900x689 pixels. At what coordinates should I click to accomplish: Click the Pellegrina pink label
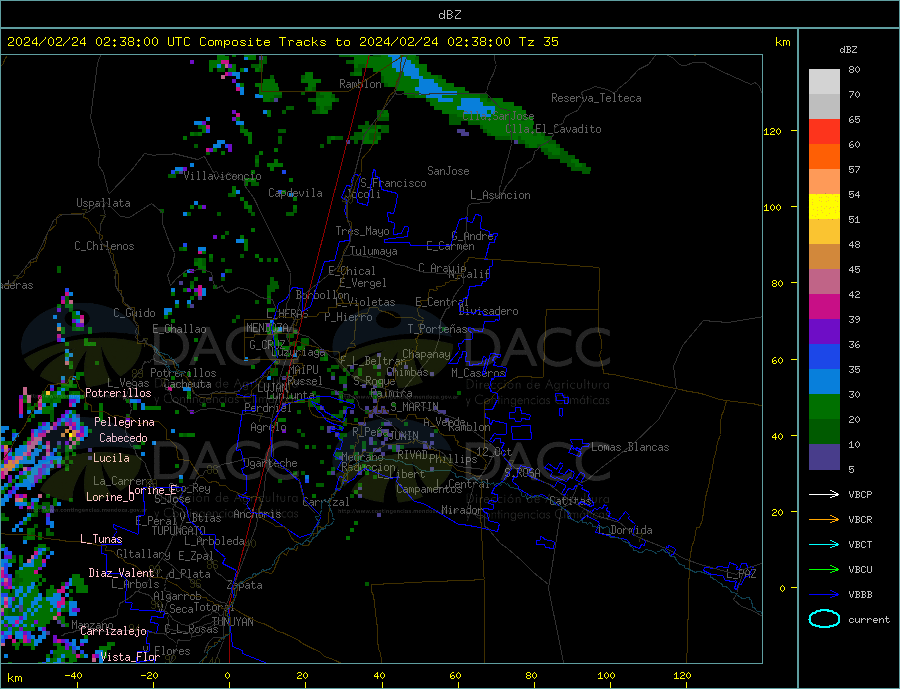click(x=124, y=422)
